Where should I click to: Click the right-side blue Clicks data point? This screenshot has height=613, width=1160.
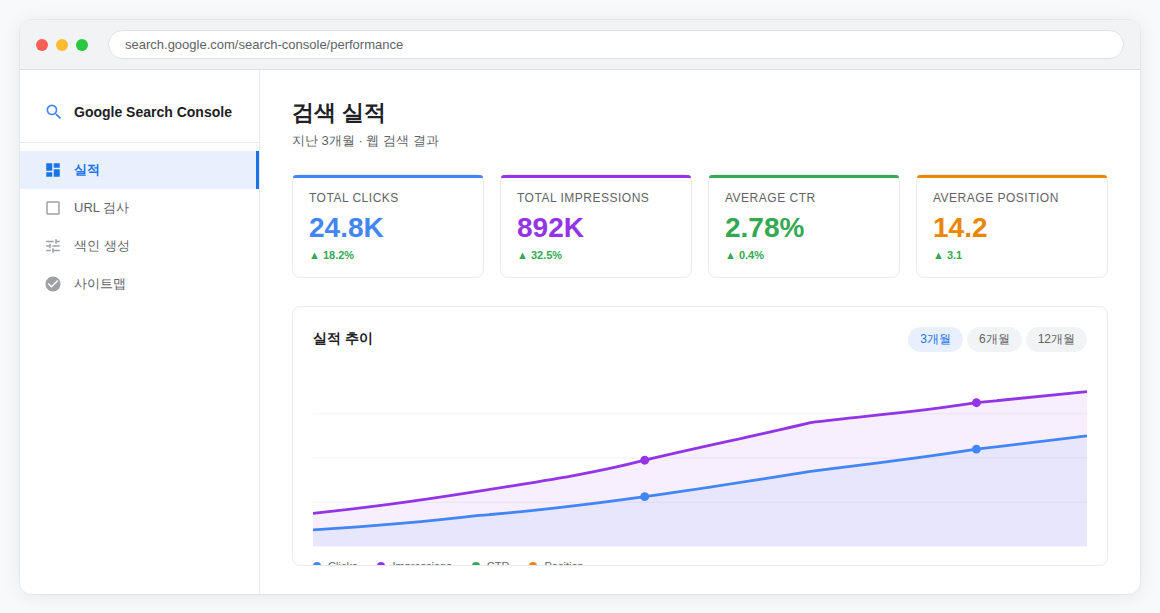tap(977, 450)
